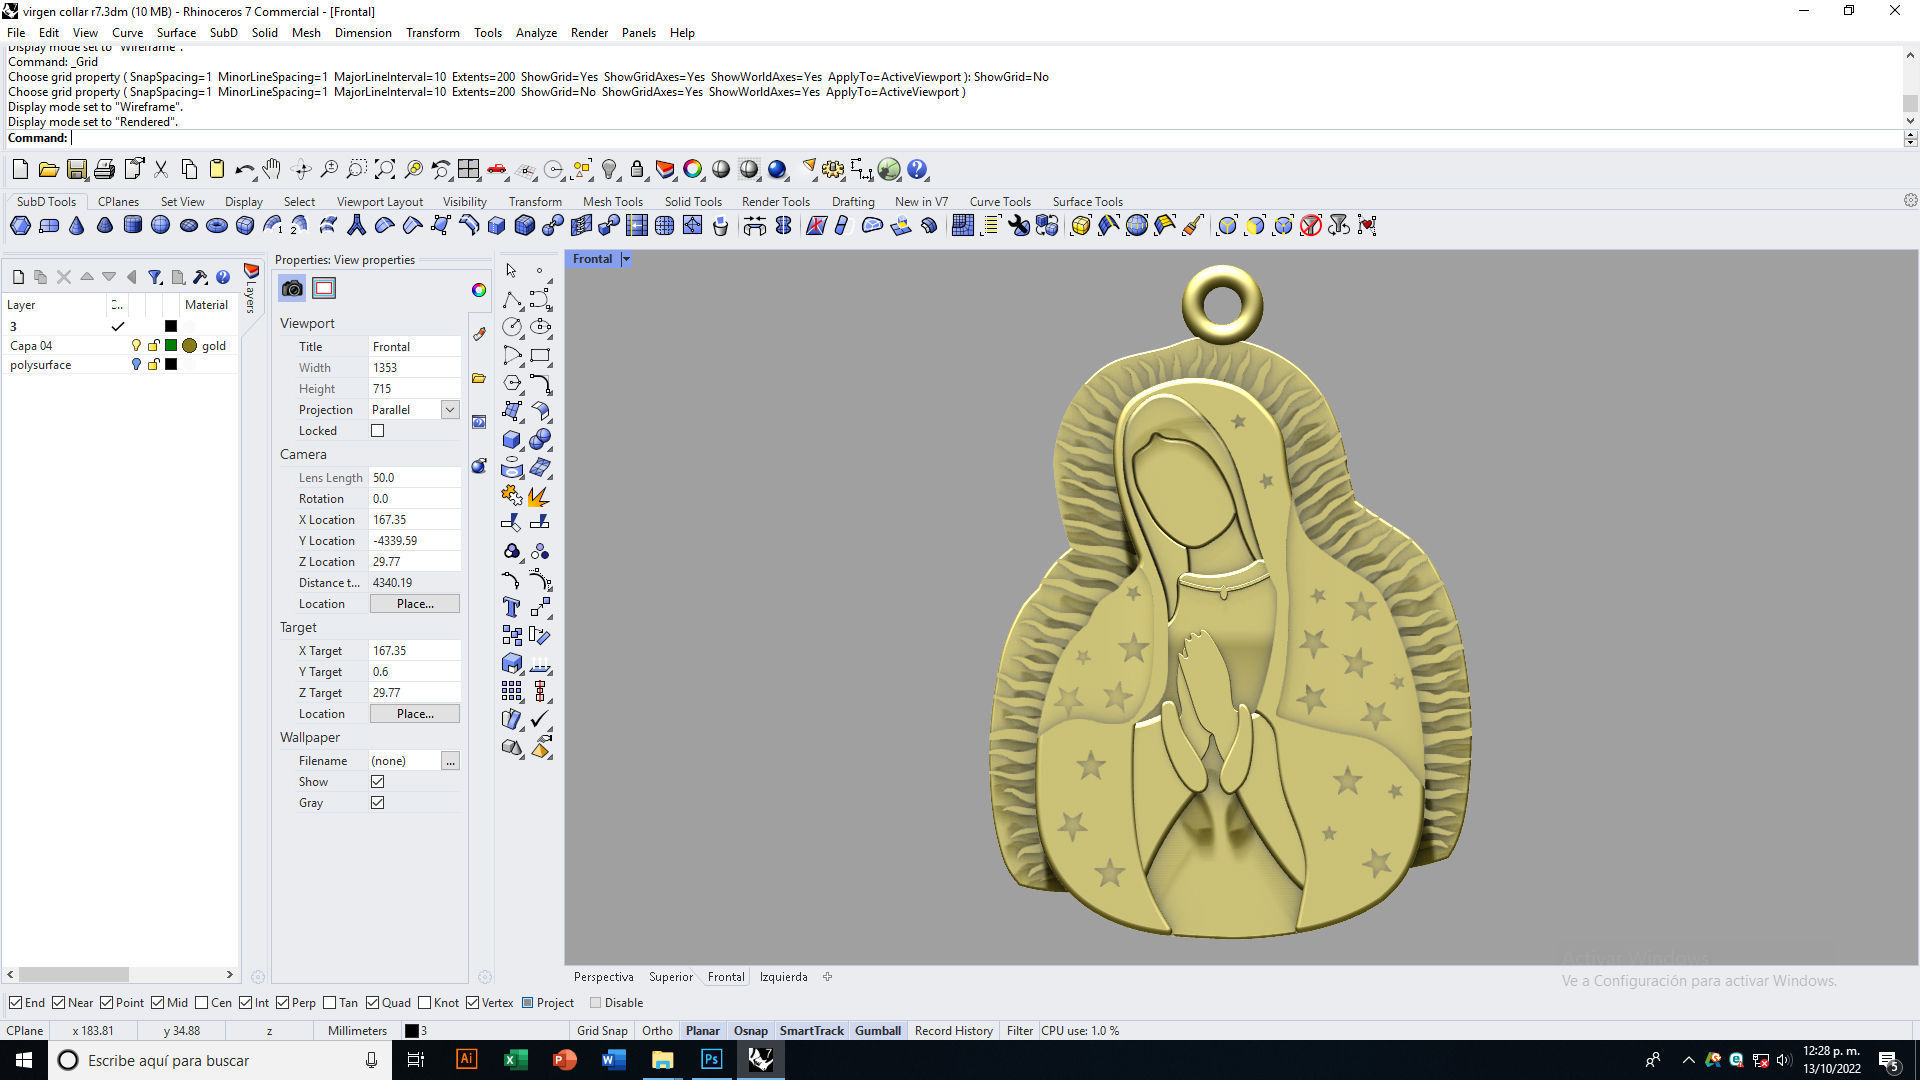The width and height of the screenshot is (1920, 1080).
Task: Toggle the Locked viewport checkbox
Action: coord(377,431)
